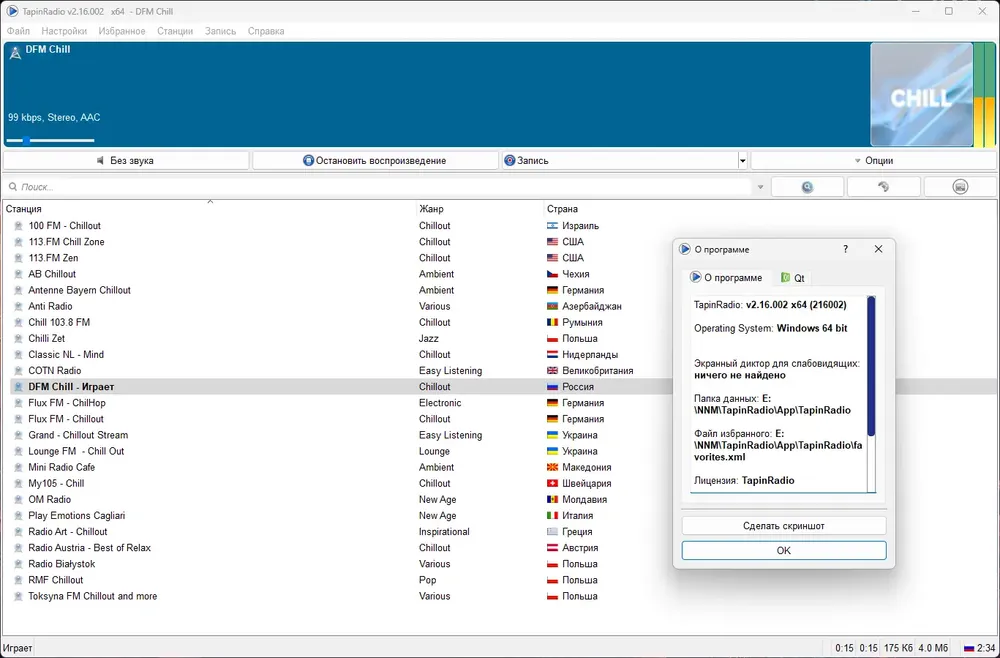
Task: Click the station icon for Anti Radio
Action: tap(18, 306)
